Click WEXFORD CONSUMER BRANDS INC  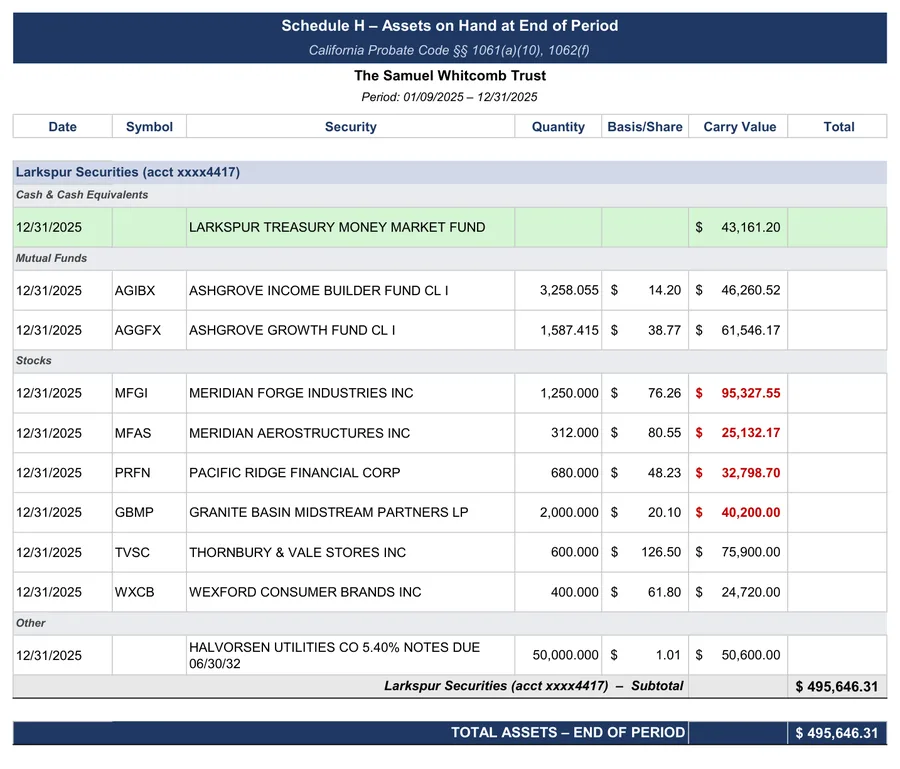(305, 592)
